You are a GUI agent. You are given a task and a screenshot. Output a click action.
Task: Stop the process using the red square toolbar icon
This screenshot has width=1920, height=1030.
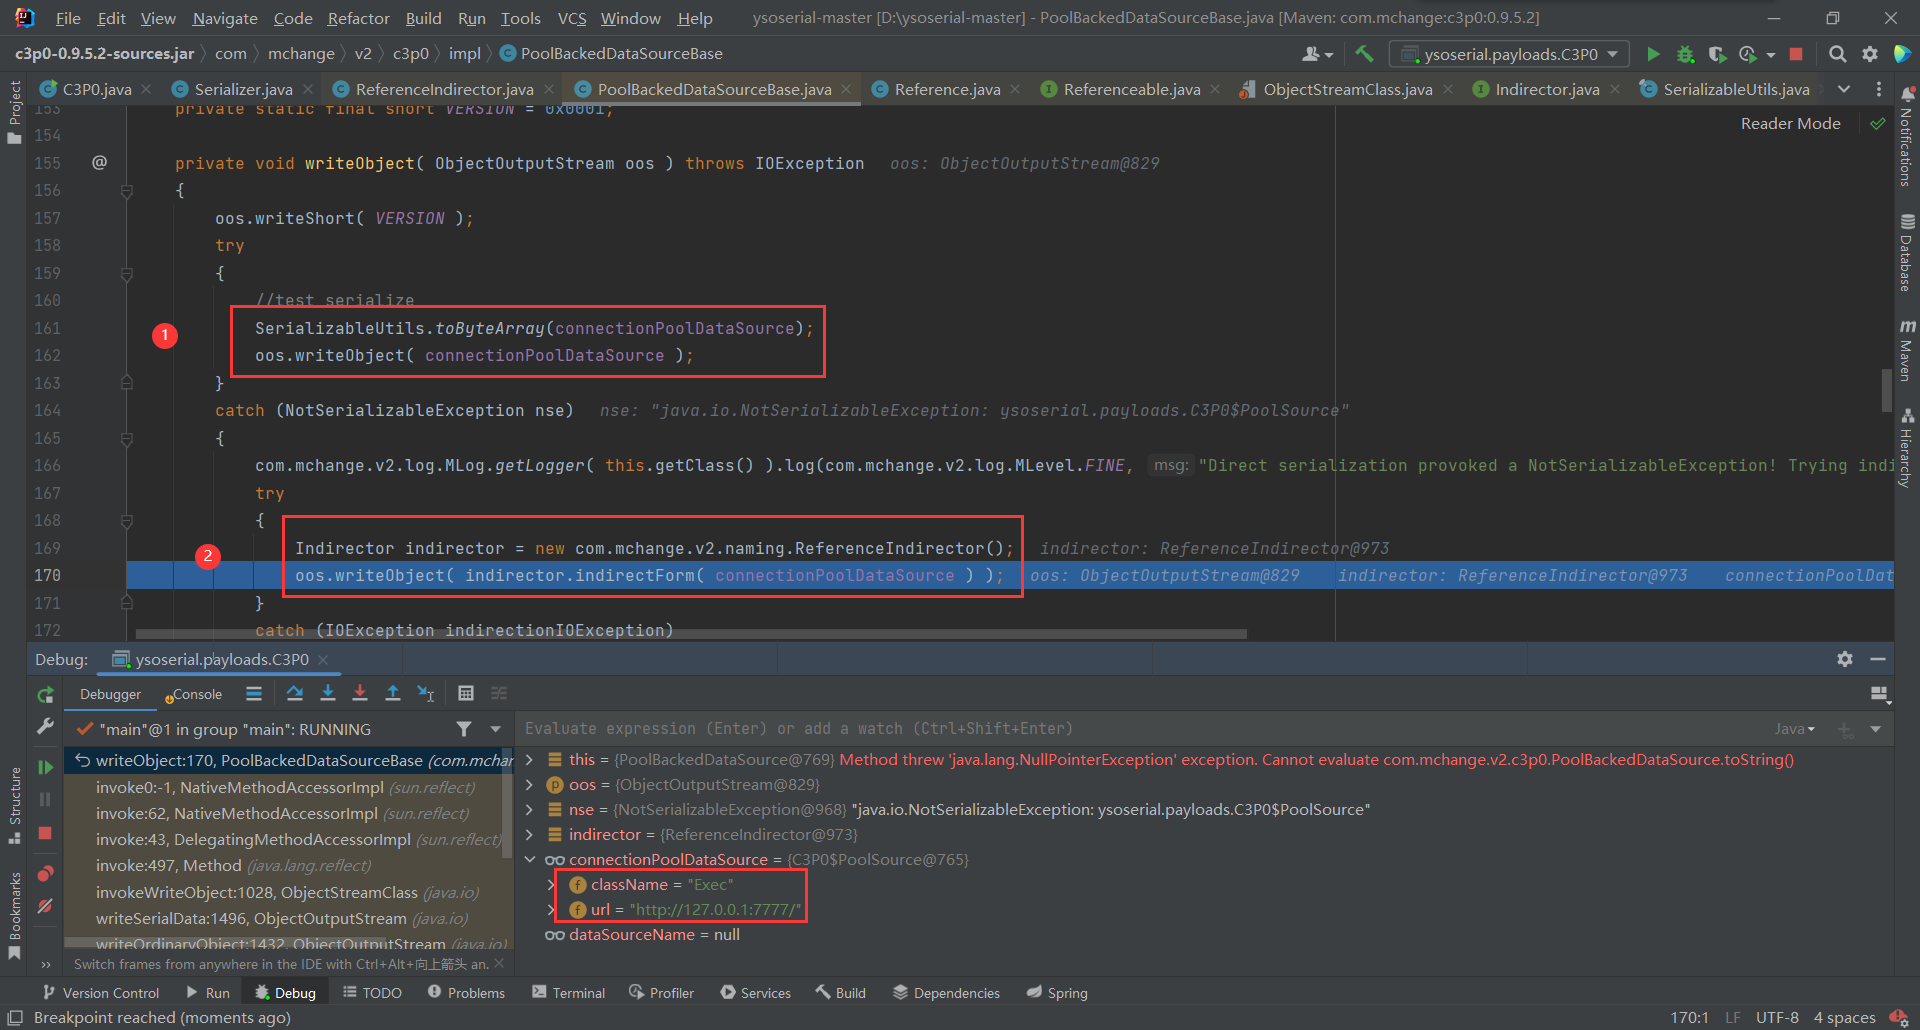point(1796,54)
